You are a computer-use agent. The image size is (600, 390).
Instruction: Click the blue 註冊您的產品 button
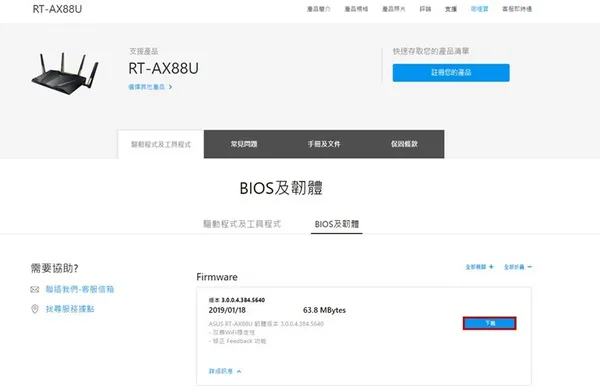tap(451, 73)
